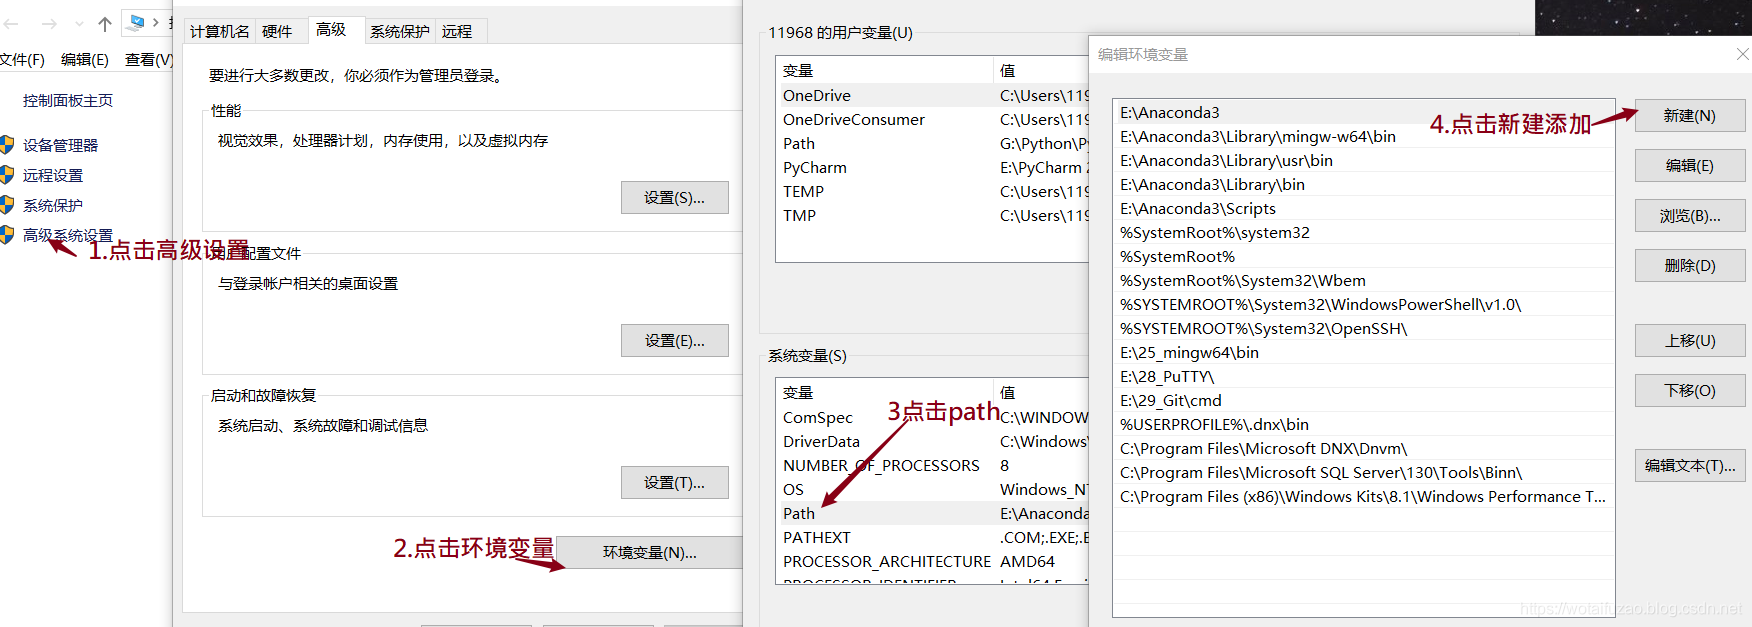Screen dimensions: 1752x627
Task: Click the Forward navigation arrow
Action: click(x=49, y=24)
